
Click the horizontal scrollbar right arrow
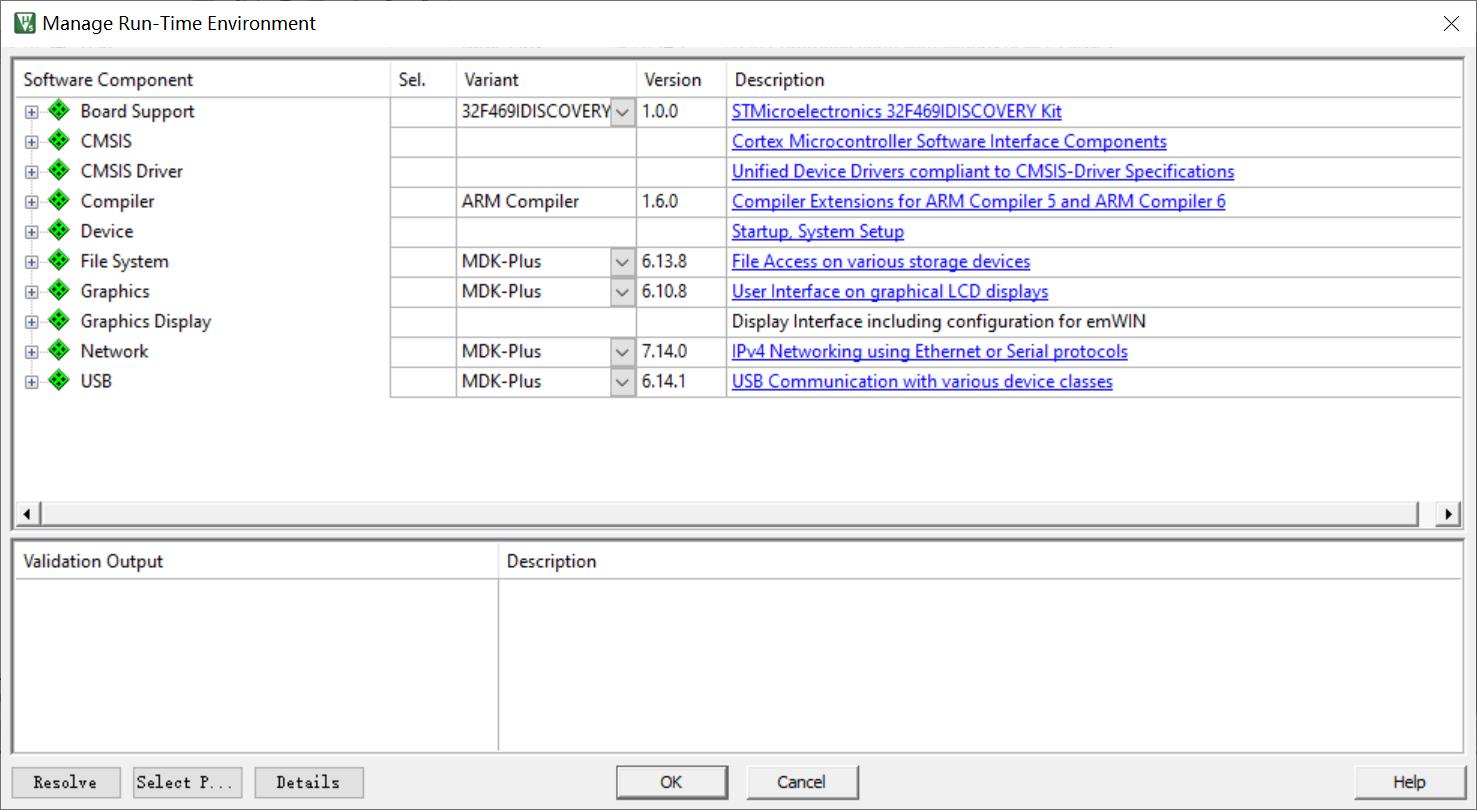1448,514
